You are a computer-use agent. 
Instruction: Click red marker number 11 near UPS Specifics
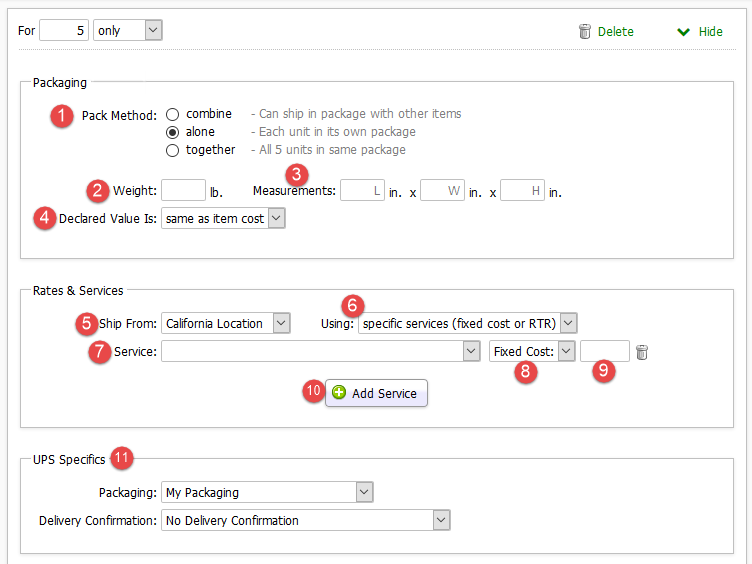pos(122,458)
